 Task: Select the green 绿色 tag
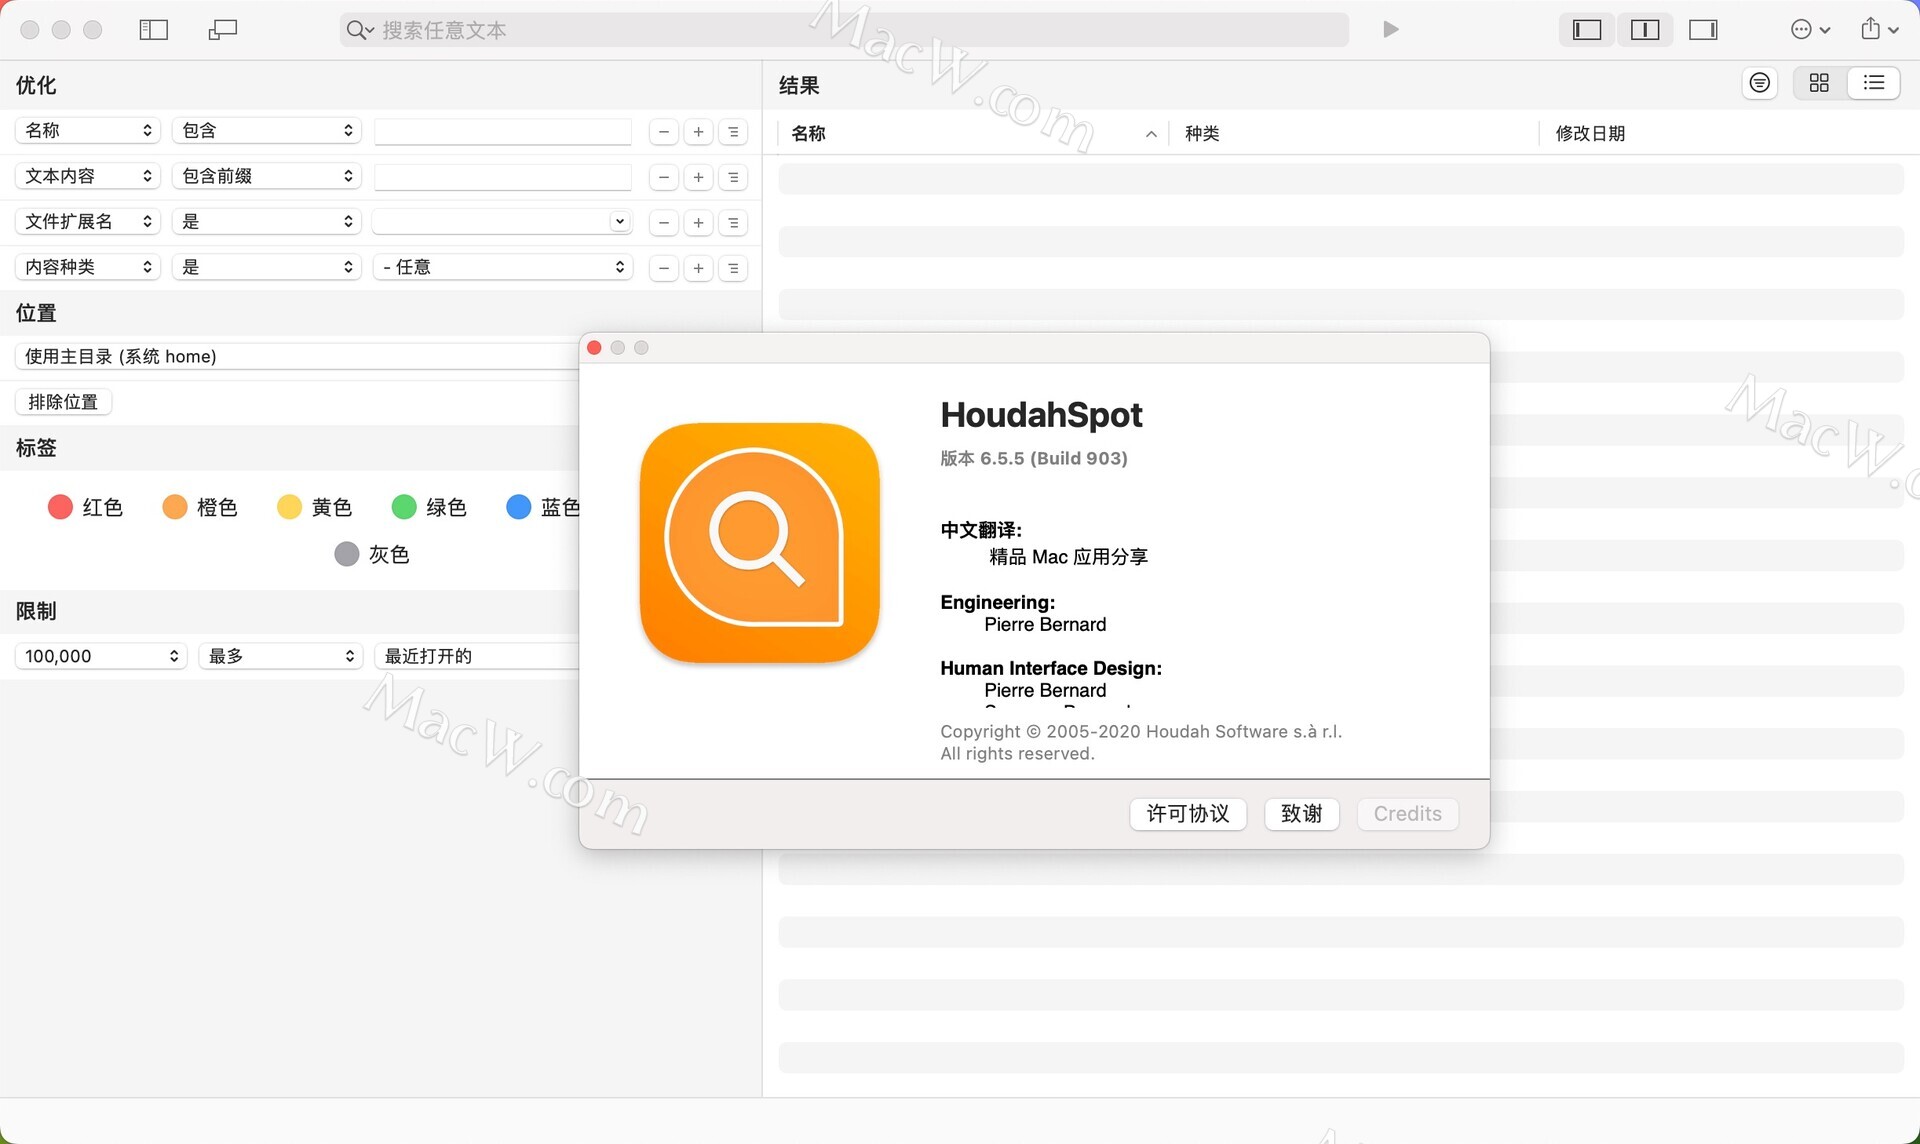click(x=429, y=507)
